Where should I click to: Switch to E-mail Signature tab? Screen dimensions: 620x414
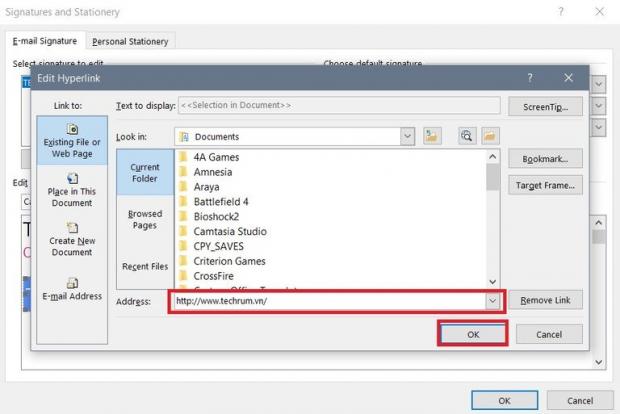[45, 41]
